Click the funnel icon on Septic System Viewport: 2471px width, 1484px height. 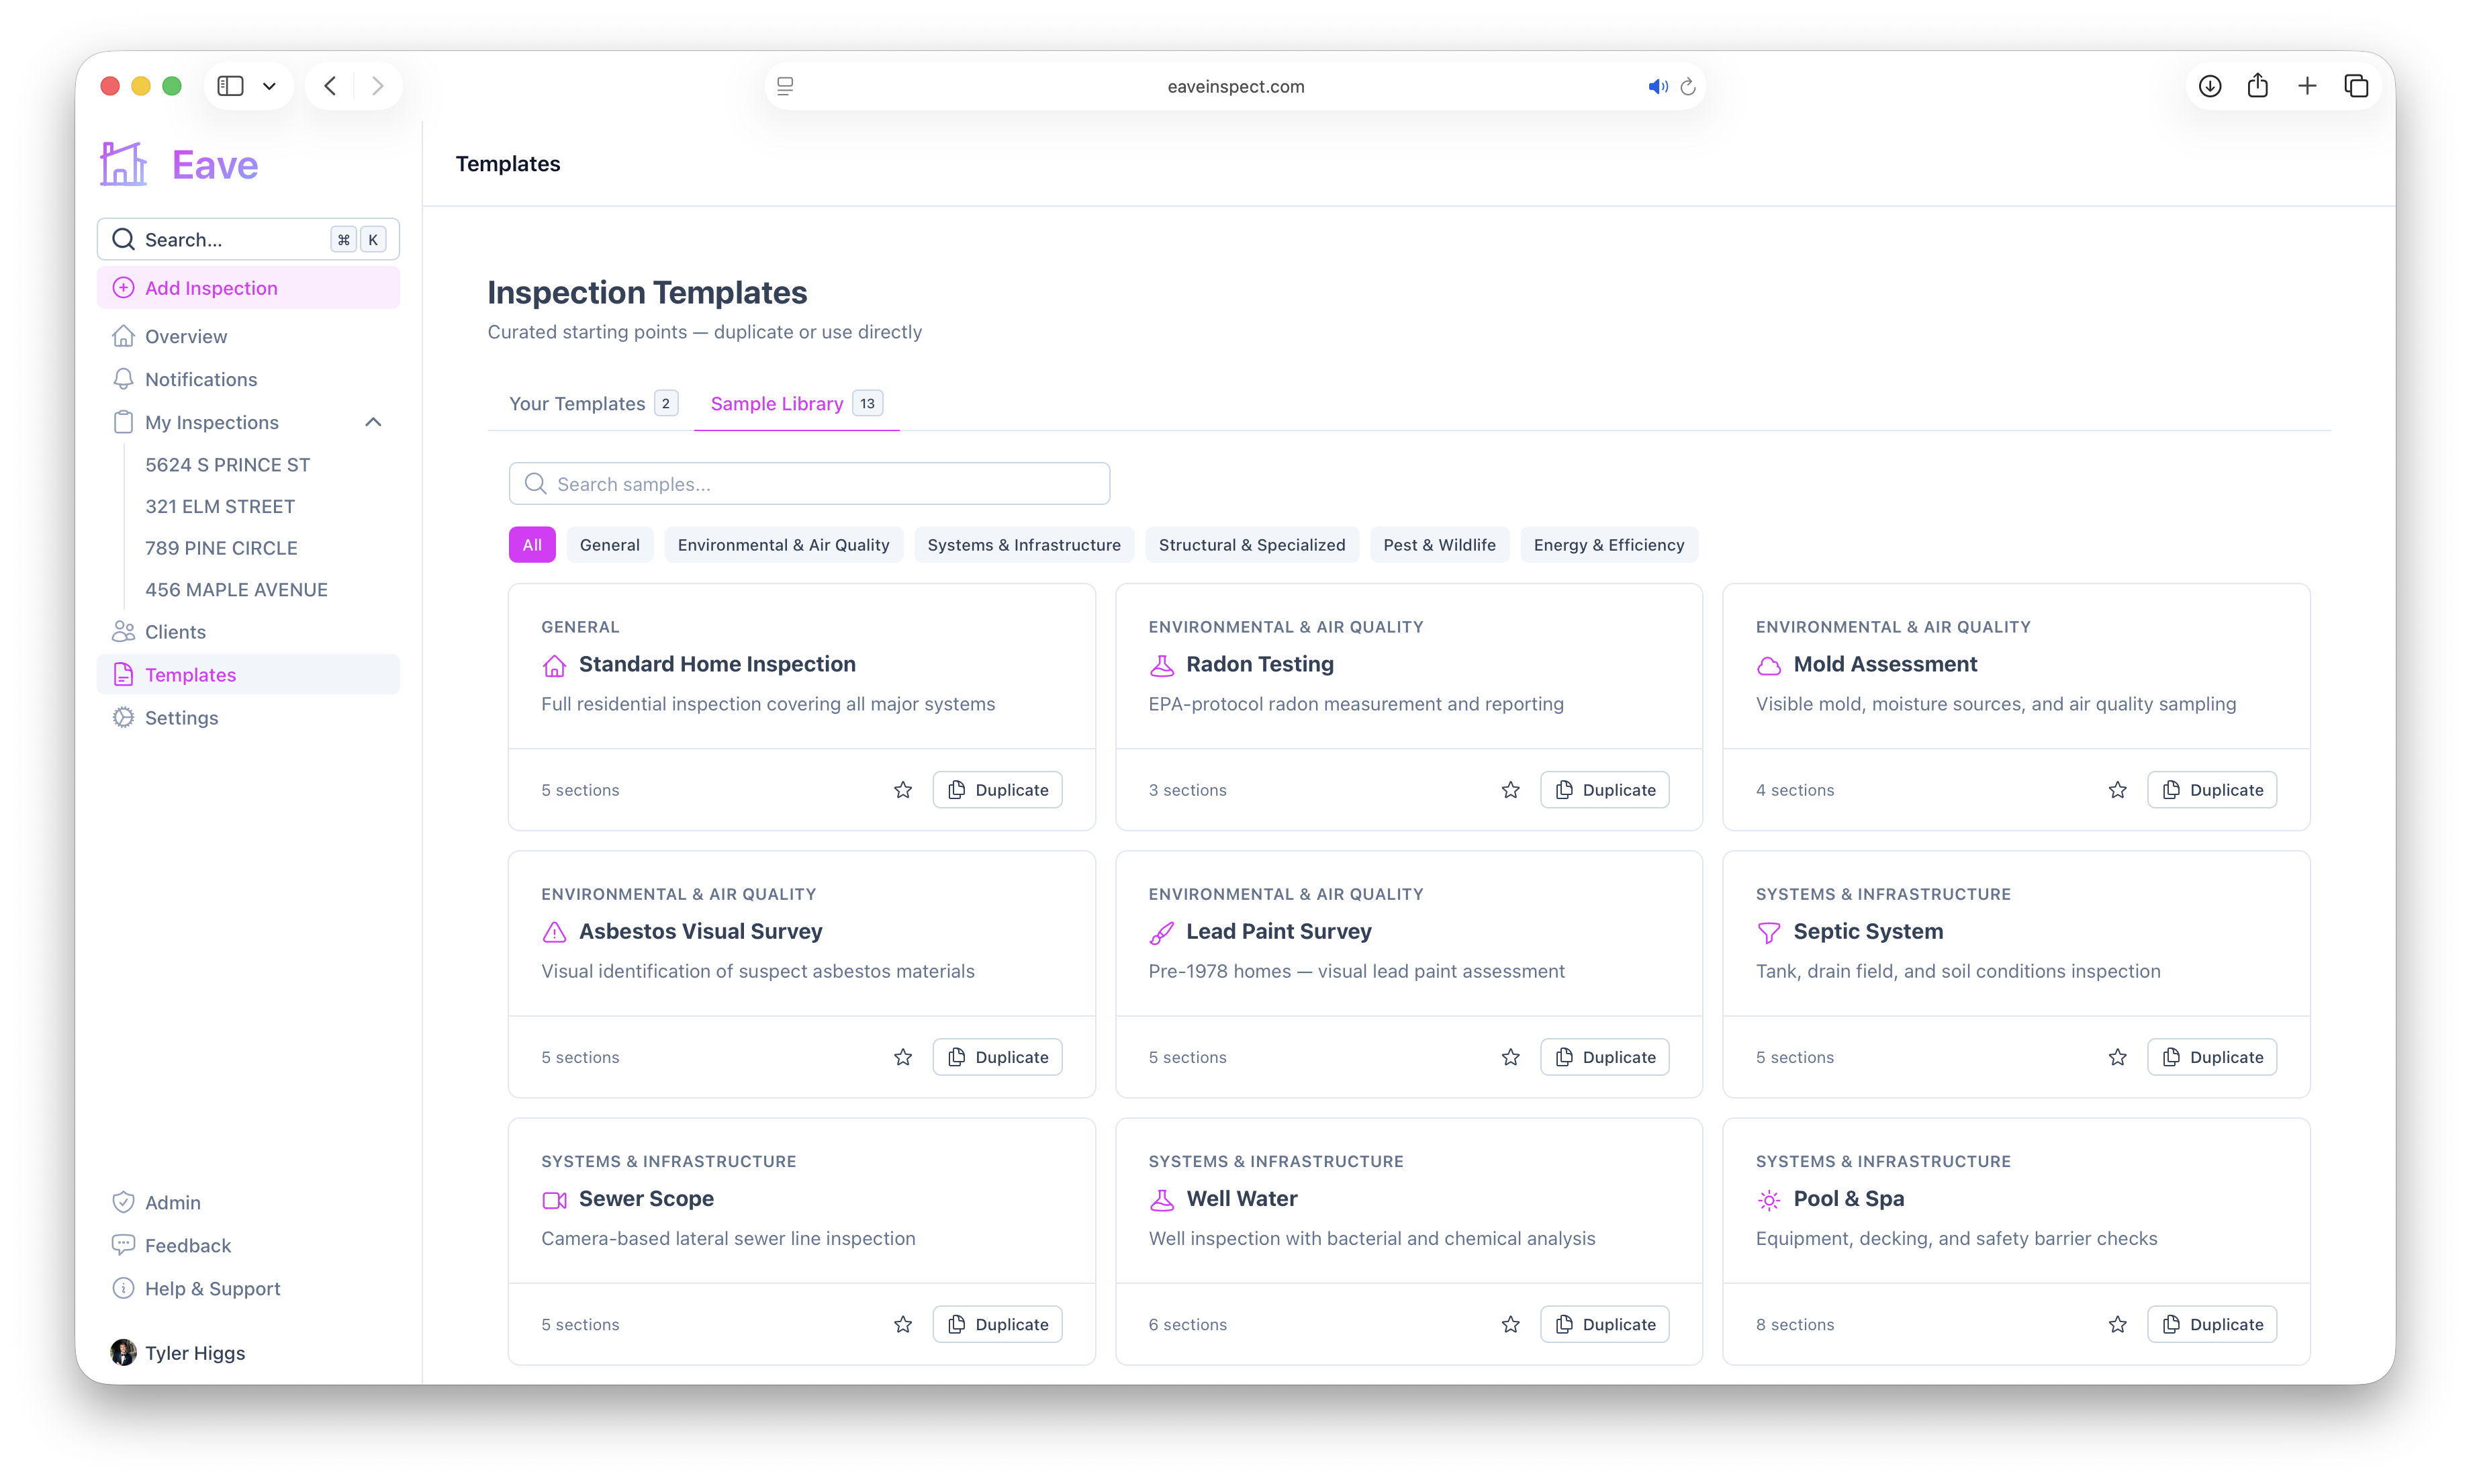point(1768,932)
